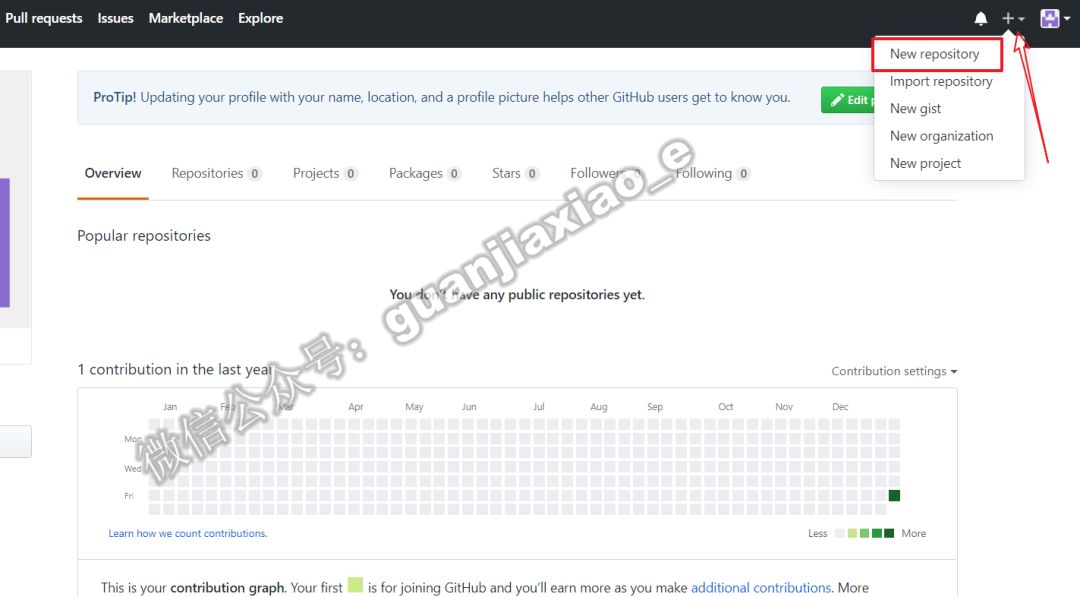Open Learn how we count contributions link

click(187, 534)
